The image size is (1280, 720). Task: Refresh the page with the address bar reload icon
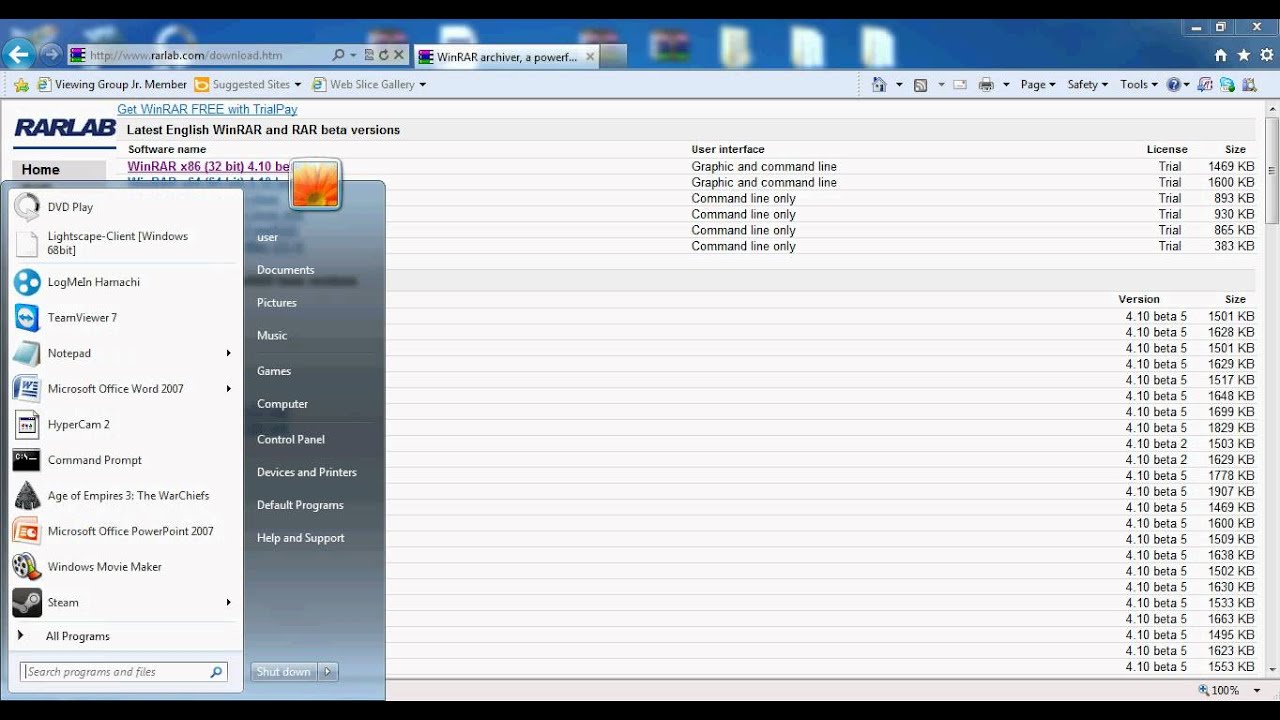pos(384,55)
